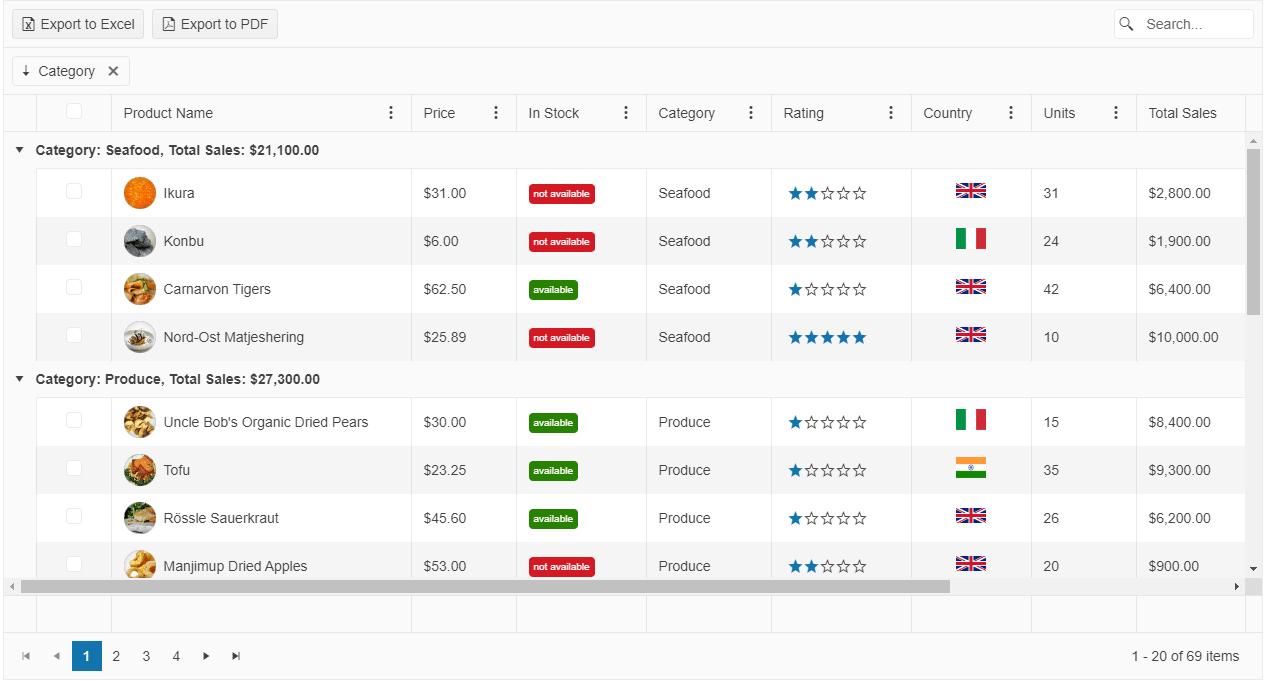Open the In Stock column menu
1264x681 pixels.
pos(626,113)
